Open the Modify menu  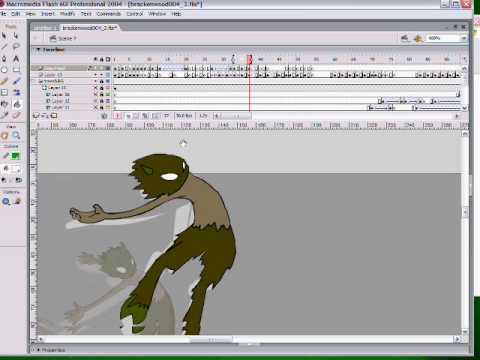point(67,14)
